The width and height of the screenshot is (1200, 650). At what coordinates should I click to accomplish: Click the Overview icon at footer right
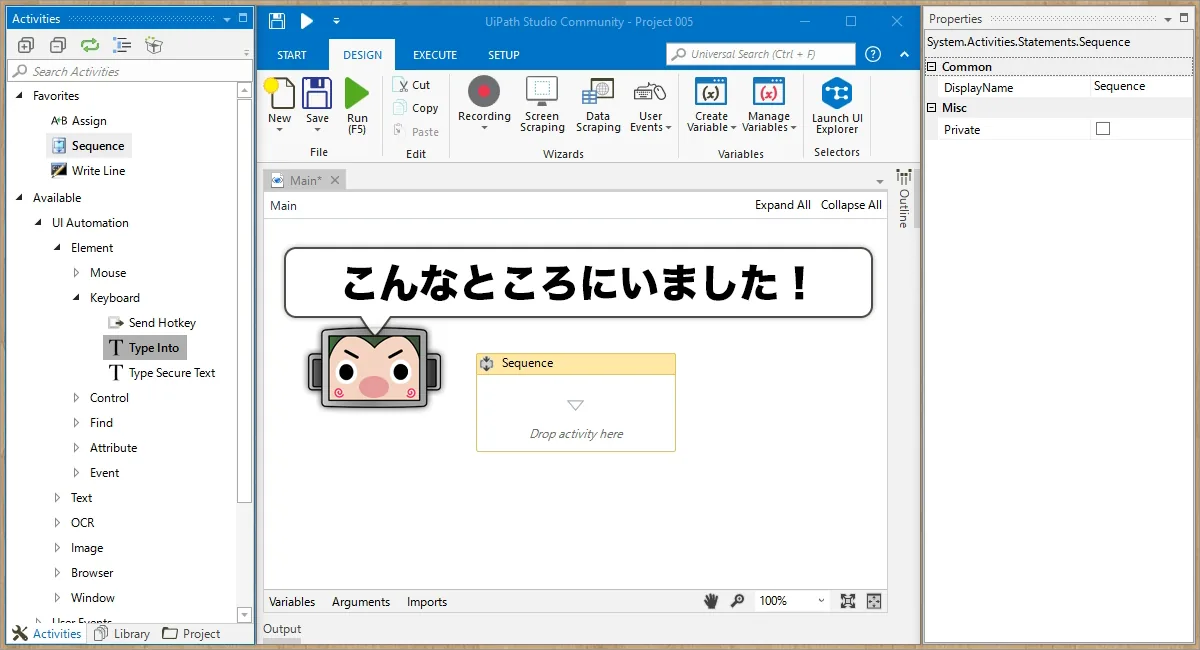[874, 601]
